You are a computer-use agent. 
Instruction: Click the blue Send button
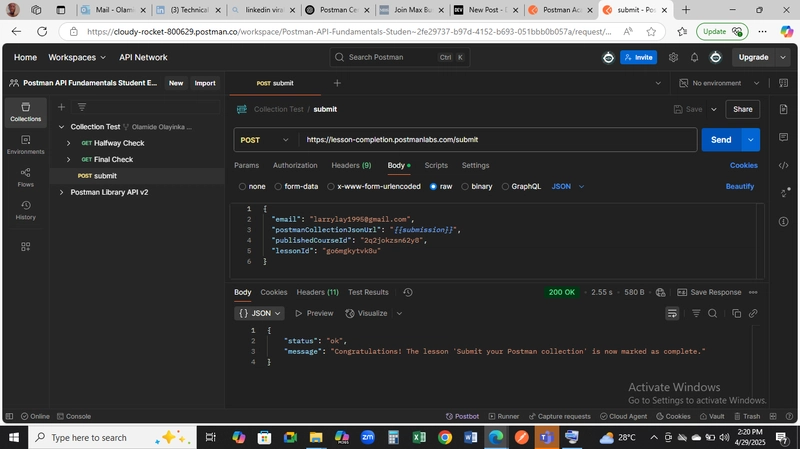pyautogui.click(x=721, y=140)
